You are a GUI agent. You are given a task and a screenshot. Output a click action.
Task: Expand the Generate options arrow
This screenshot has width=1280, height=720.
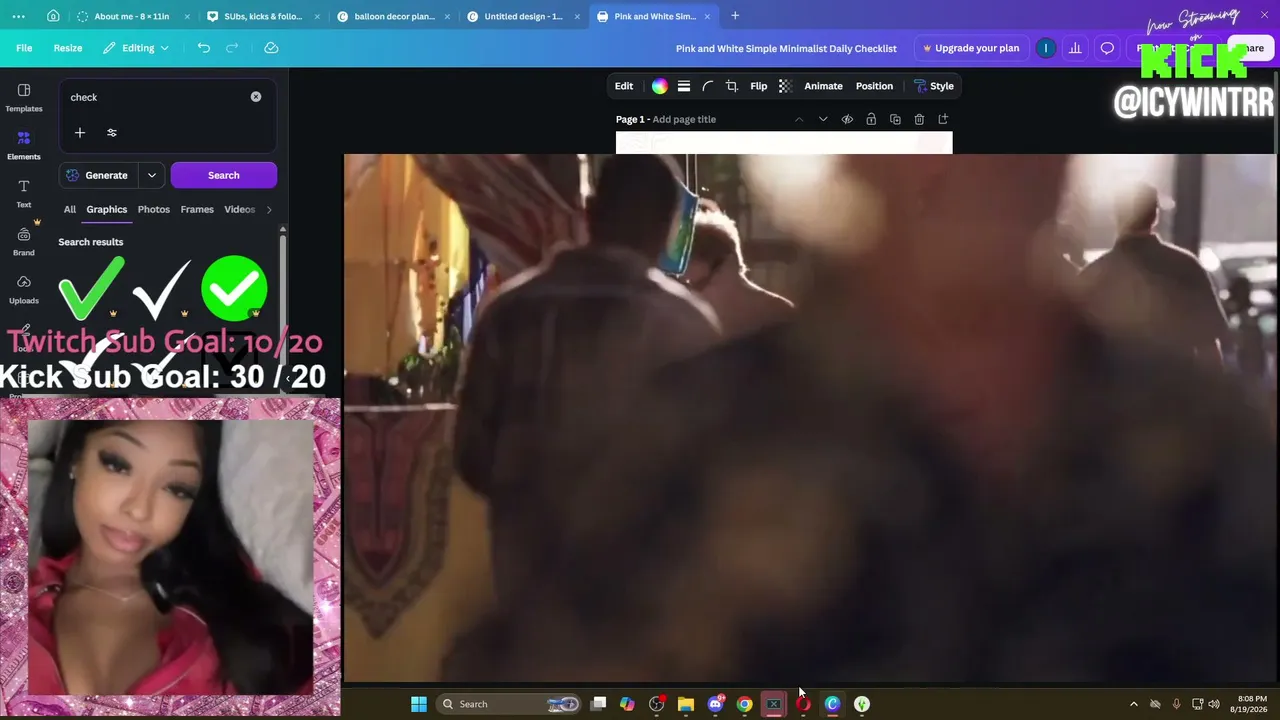tap(152, 175)
